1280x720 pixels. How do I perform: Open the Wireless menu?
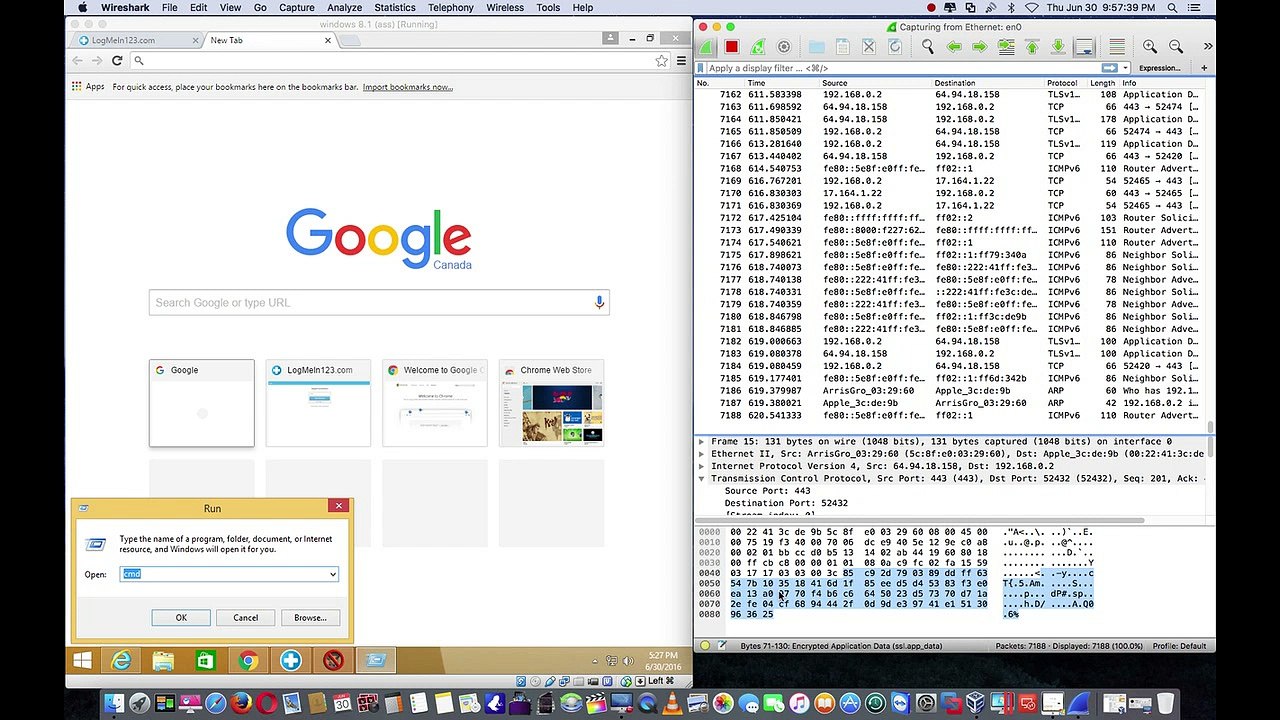[x=505, y=8]
